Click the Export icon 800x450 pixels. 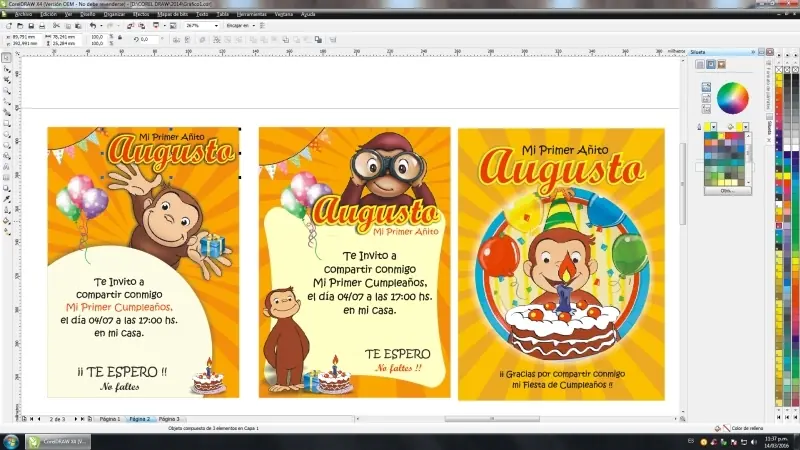click(141, 26)
